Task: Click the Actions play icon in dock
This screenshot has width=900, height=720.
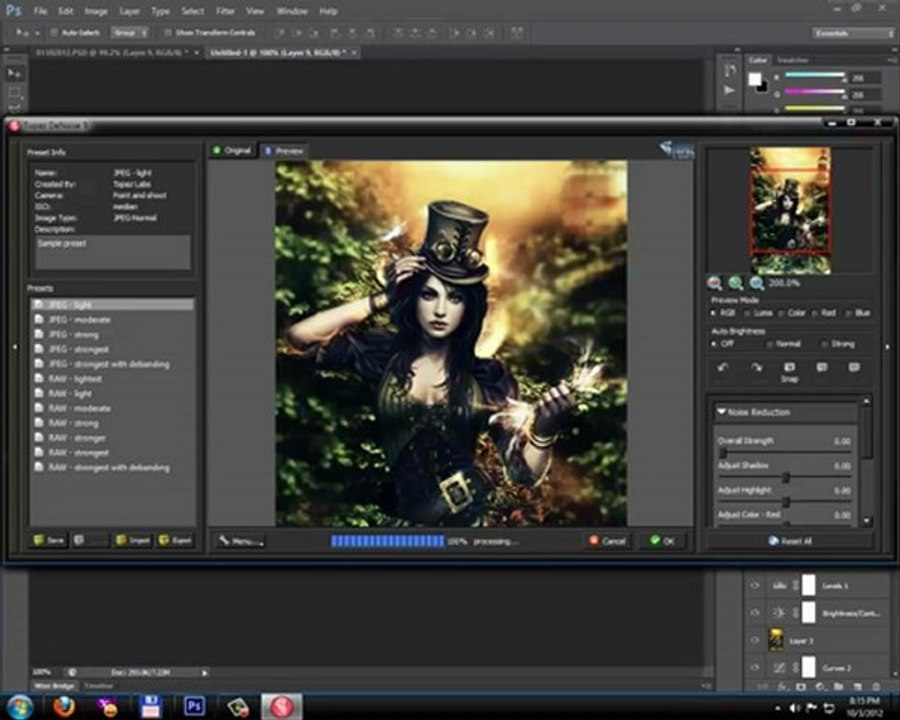Action: 730,91
